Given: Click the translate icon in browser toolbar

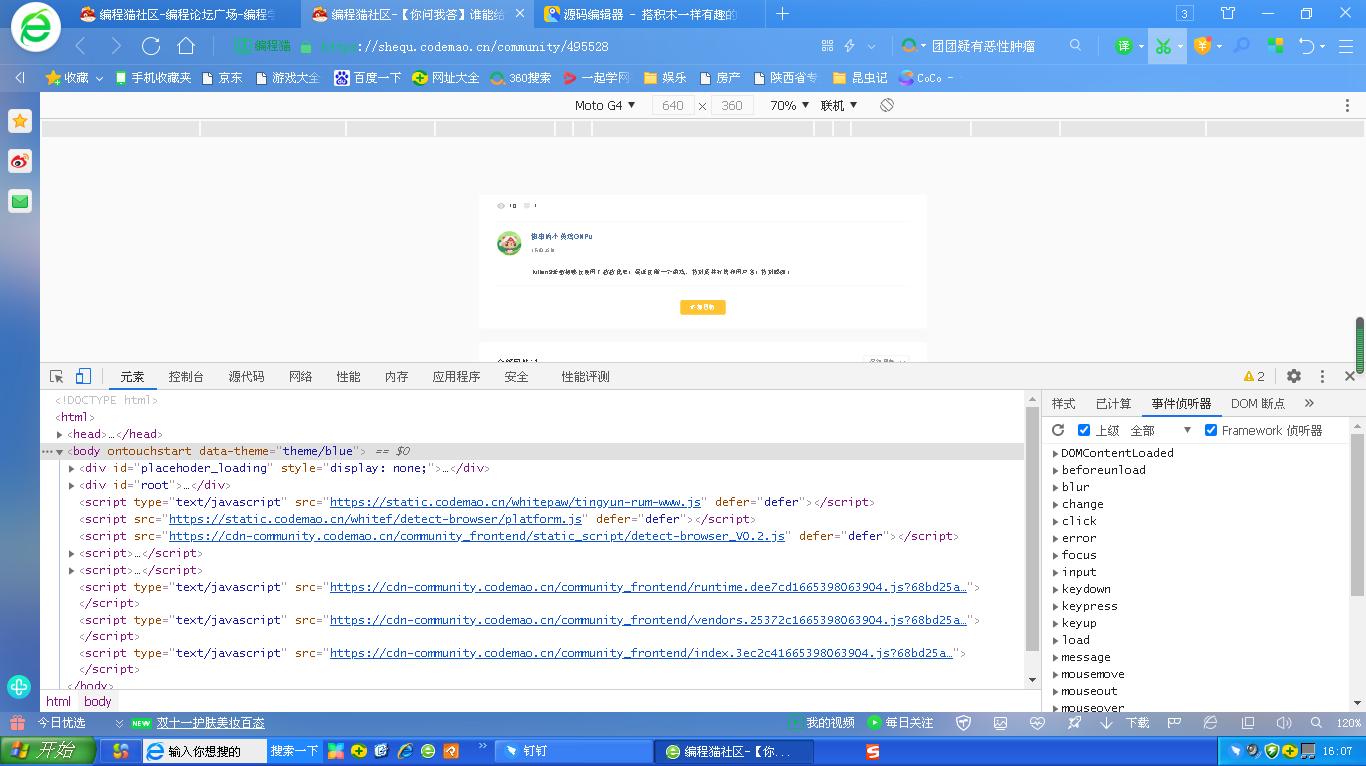Looking at the screenshot, I should 1124,46.
